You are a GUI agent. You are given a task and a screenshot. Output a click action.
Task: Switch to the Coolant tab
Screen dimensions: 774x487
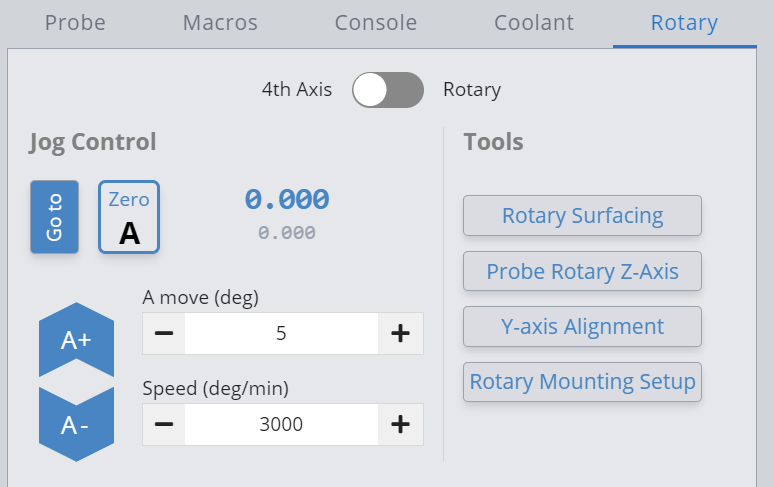click(534, 23)
